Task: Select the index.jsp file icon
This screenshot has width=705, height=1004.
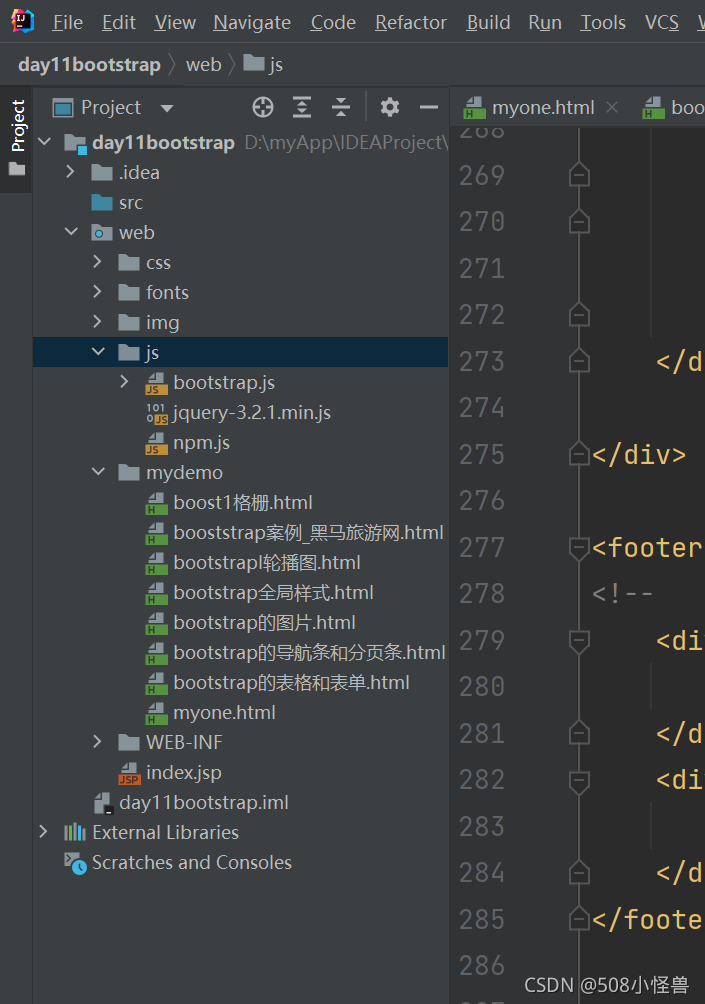Action: (x=129, y=773)
